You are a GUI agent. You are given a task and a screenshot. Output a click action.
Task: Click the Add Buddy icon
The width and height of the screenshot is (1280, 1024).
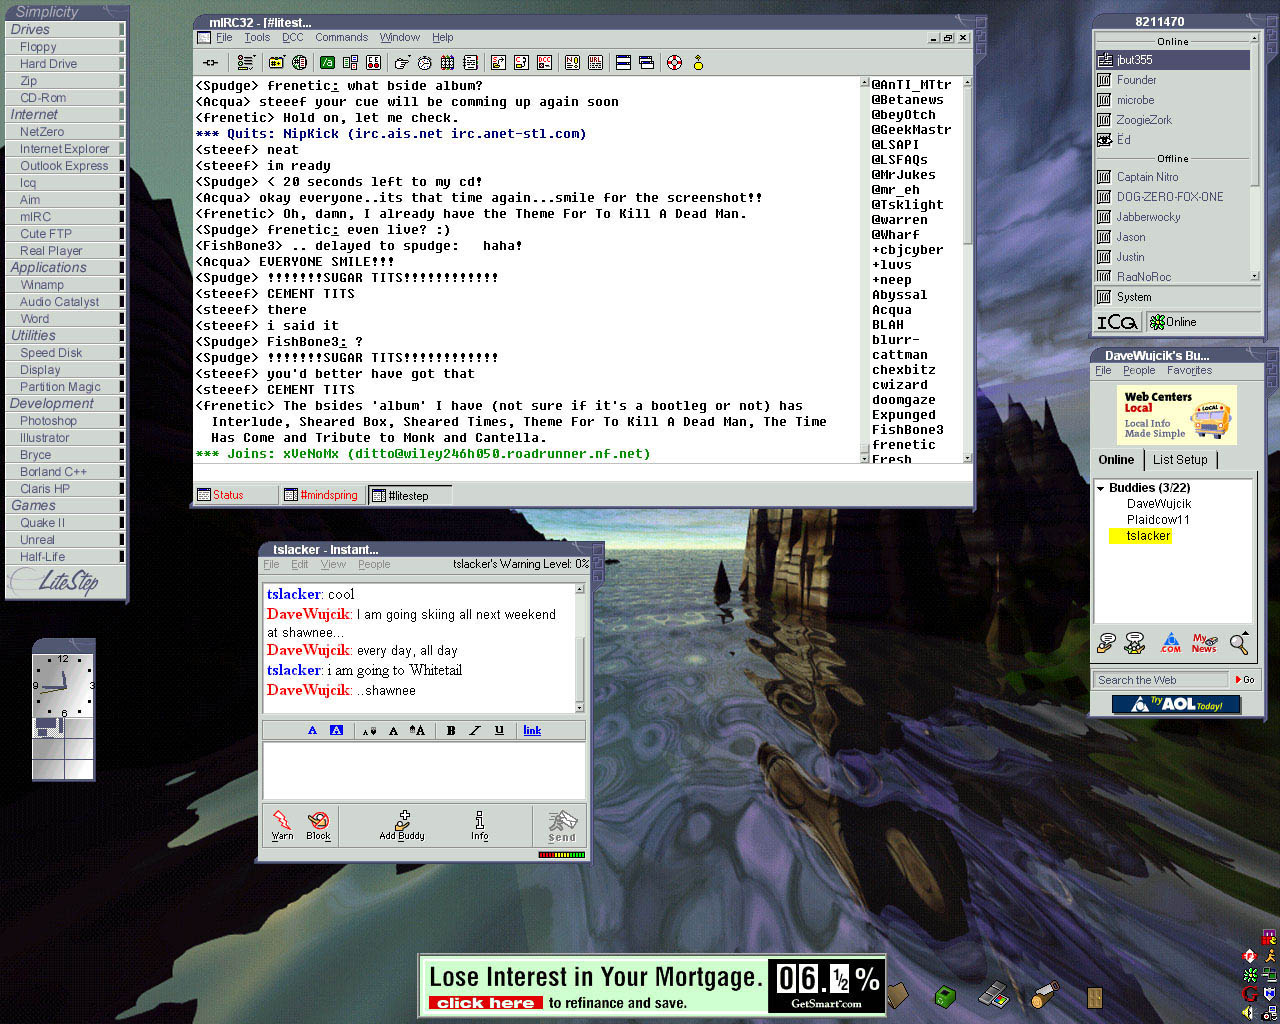point(402,826)
